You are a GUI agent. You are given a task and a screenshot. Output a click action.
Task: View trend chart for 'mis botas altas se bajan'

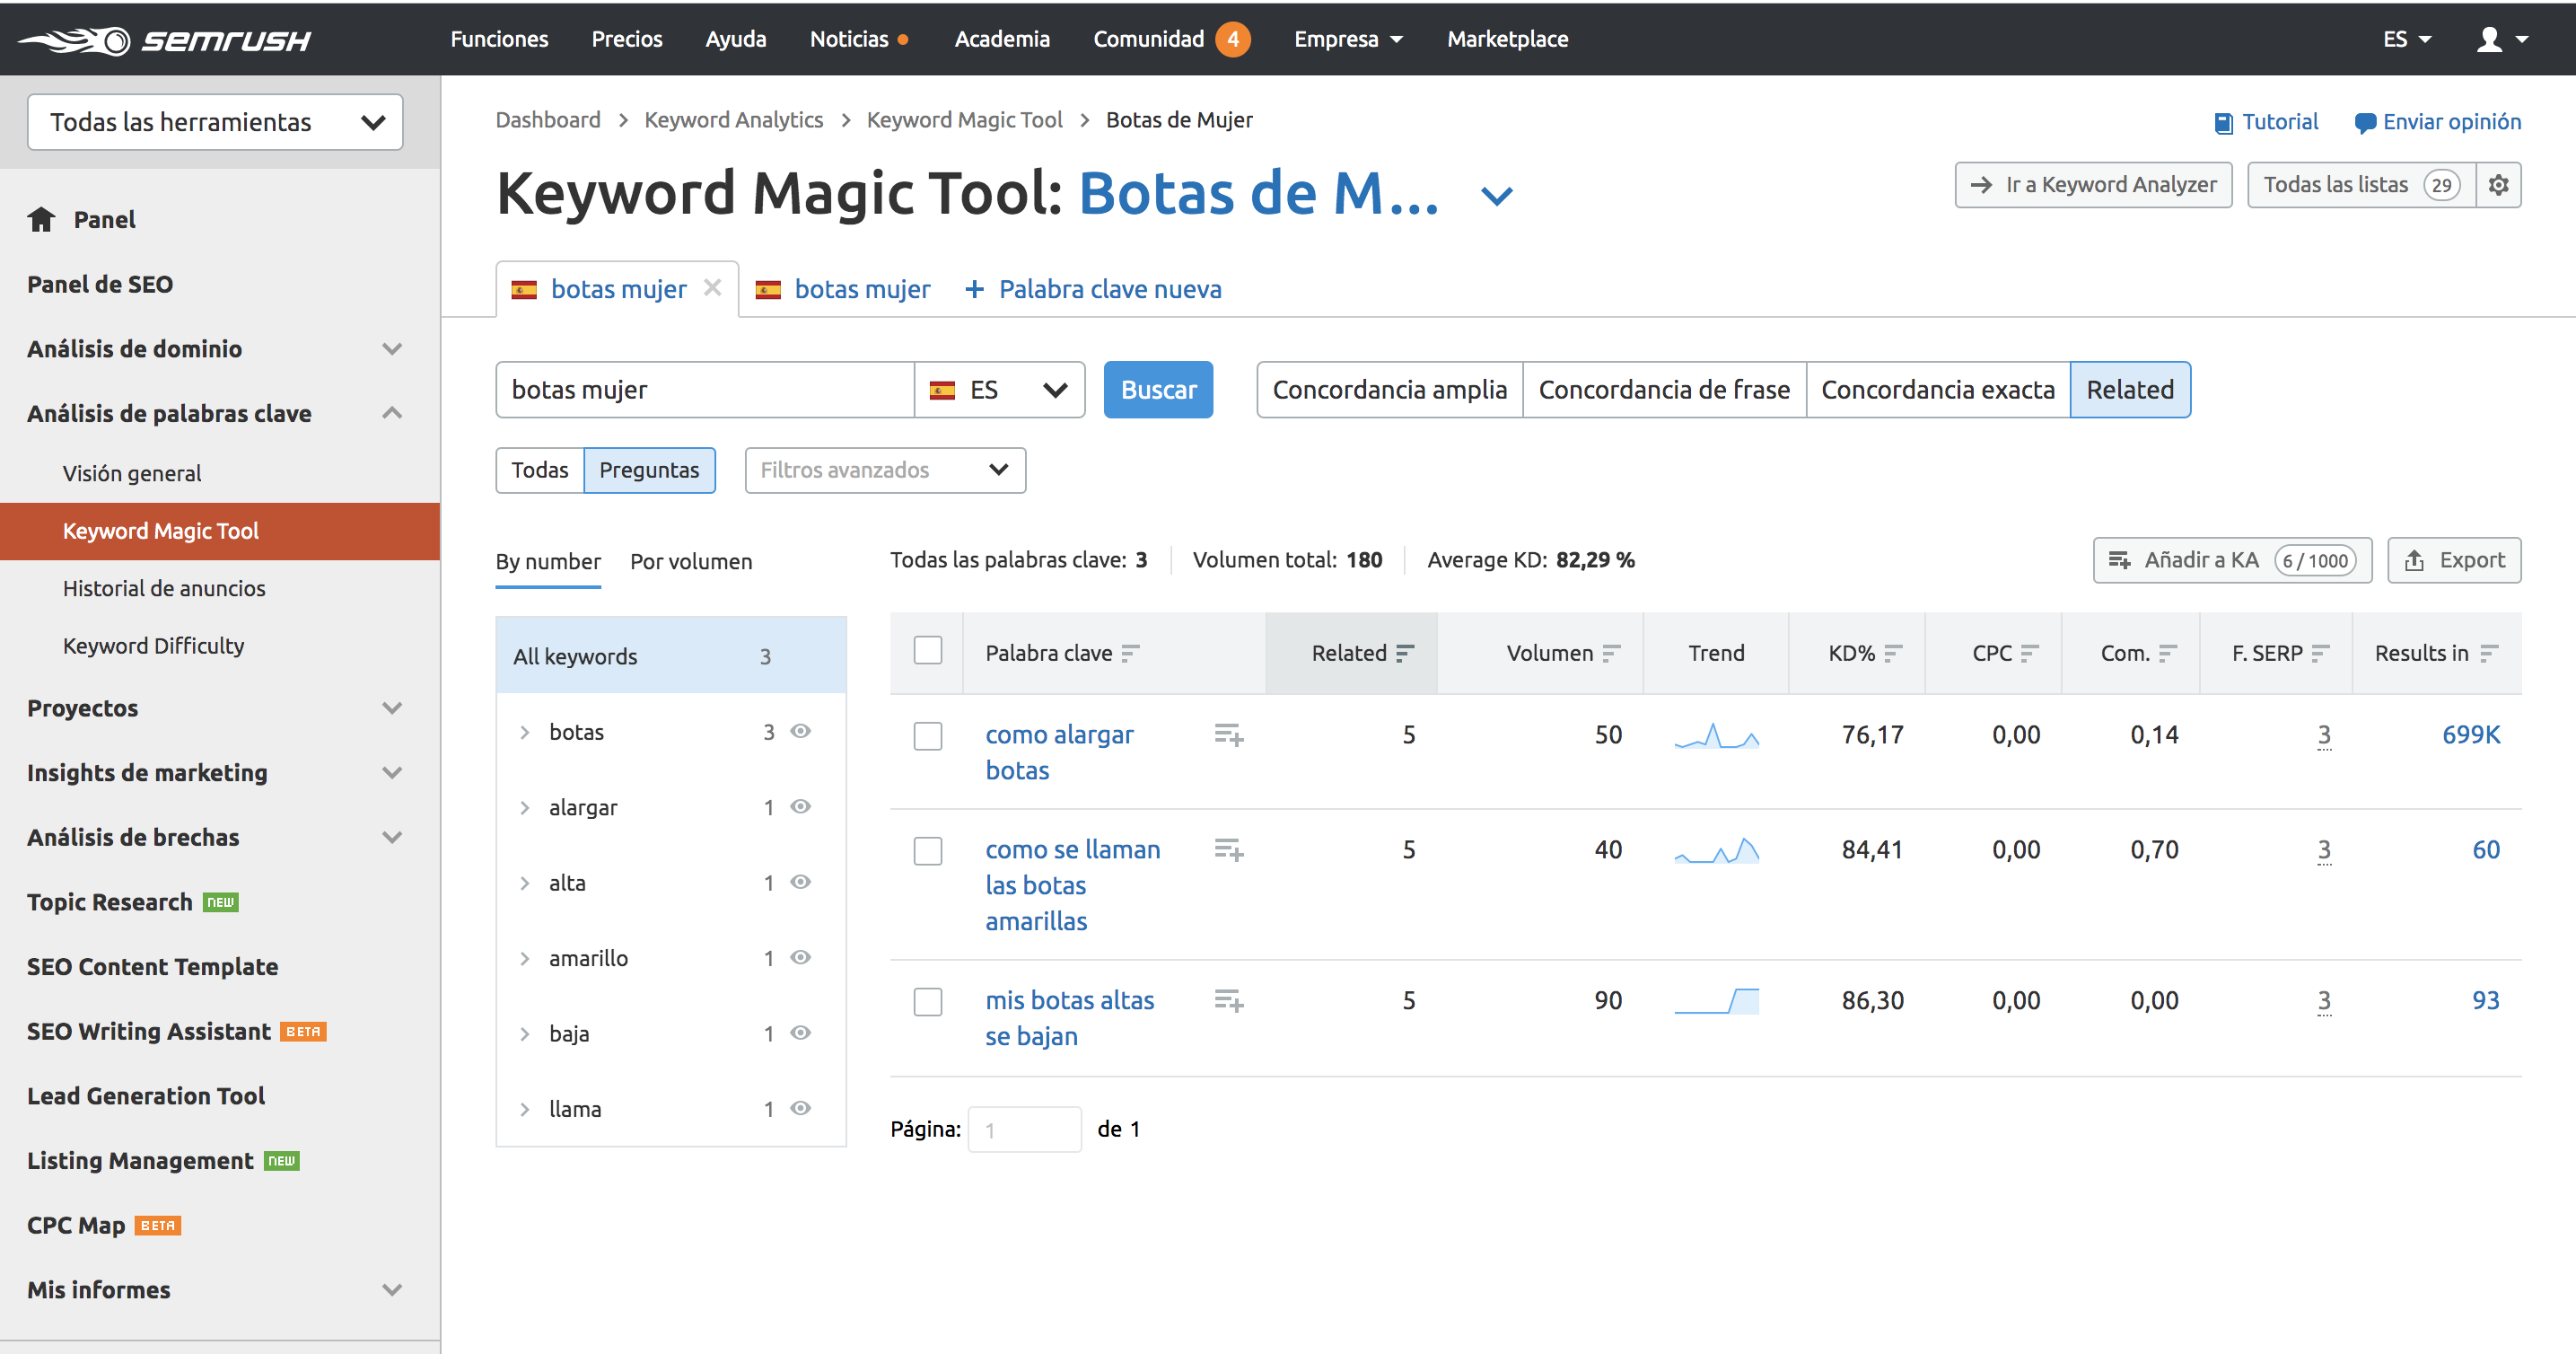click(1716, 1000)
